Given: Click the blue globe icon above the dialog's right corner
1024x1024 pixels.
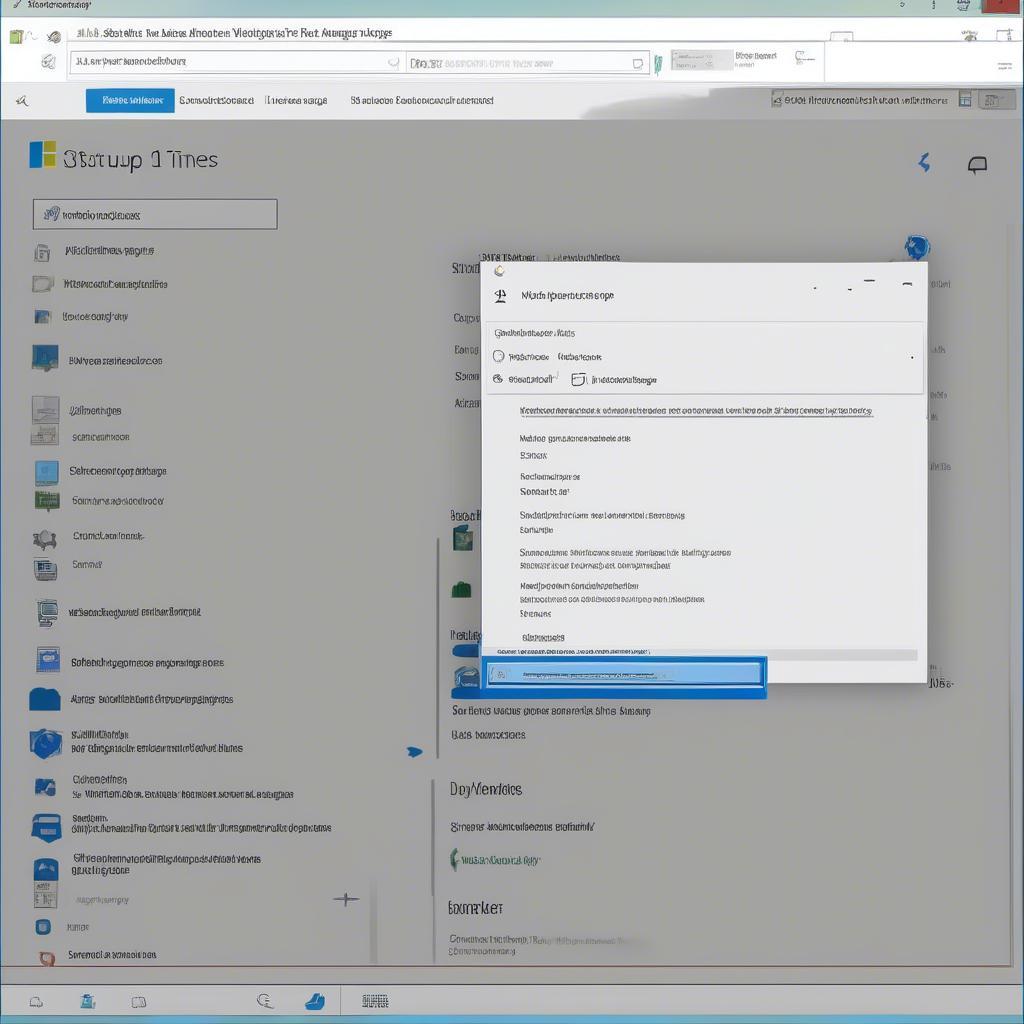Looking at the screenshot, I should (x=917, y=247).
